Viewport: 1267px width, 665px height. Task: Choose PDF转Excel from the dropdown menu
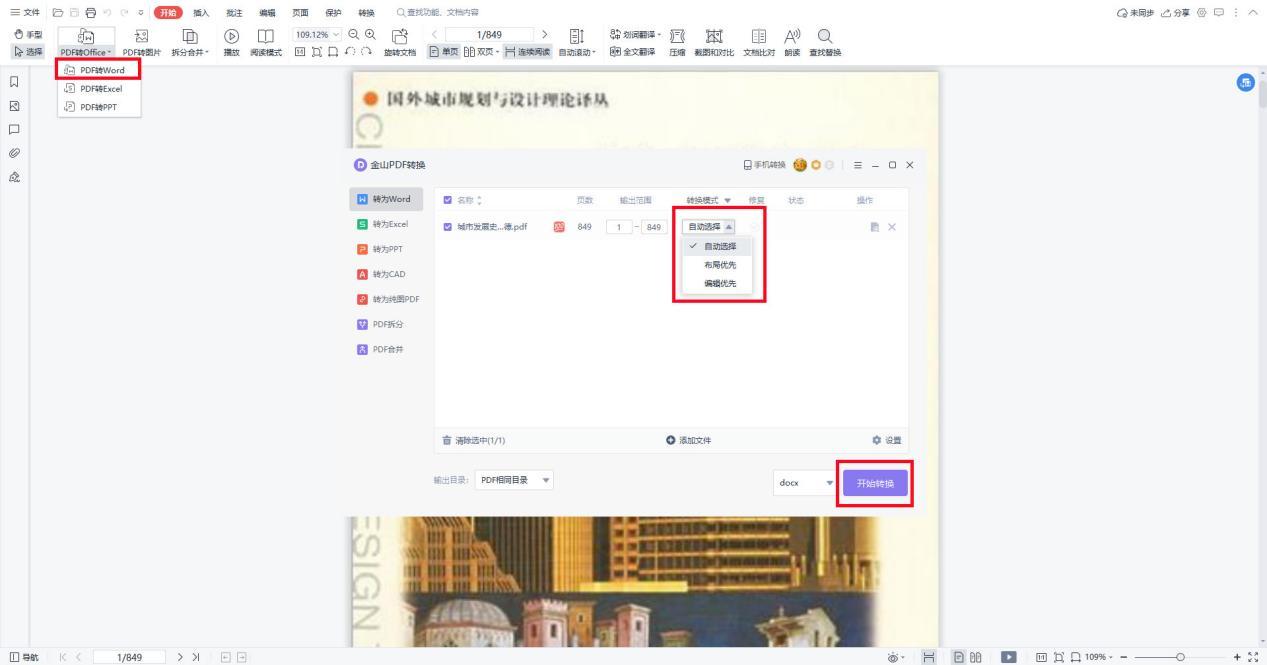(99, 88)
